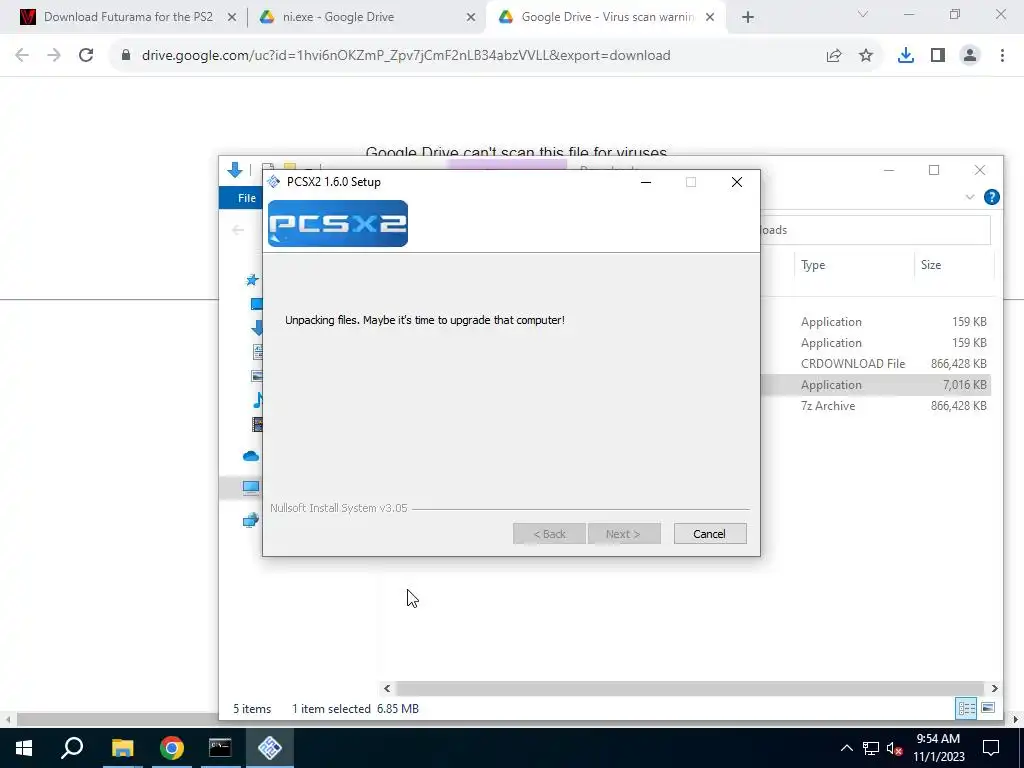Open Chrome three-dot menu
The width and height of the screenshot is (1024, 768).
tap(1002, 56)
